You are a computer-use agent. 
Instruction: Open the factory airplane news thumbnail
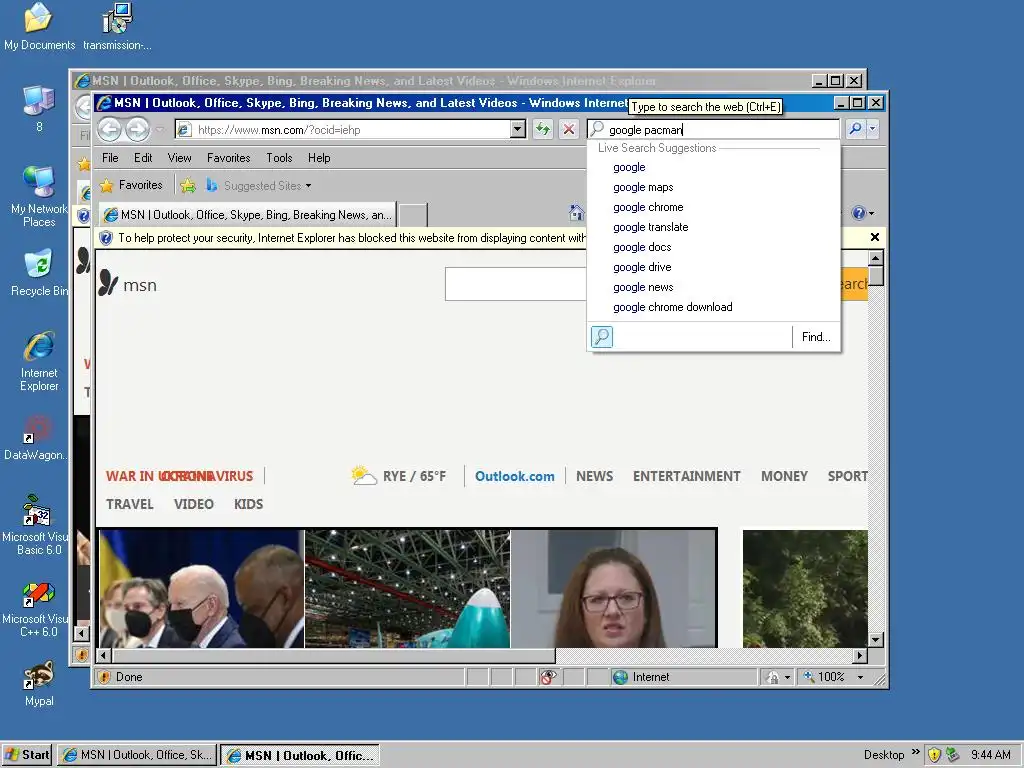(408, 588)
